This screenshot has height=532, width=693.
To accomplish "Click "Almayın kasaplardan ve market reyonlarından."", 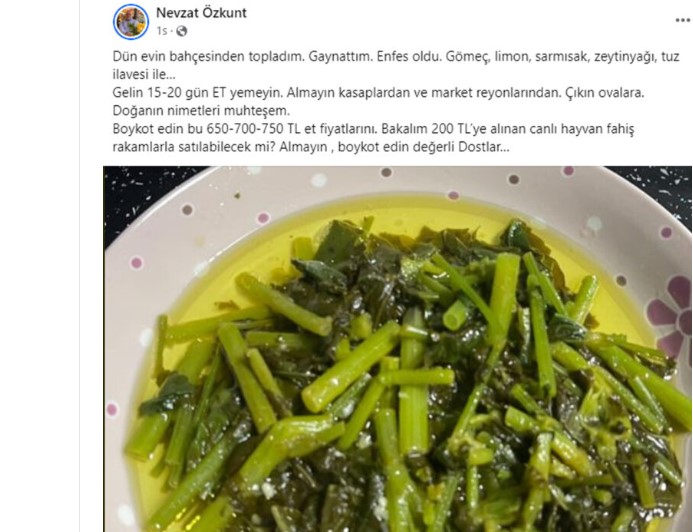I will [x=423, y=93].
